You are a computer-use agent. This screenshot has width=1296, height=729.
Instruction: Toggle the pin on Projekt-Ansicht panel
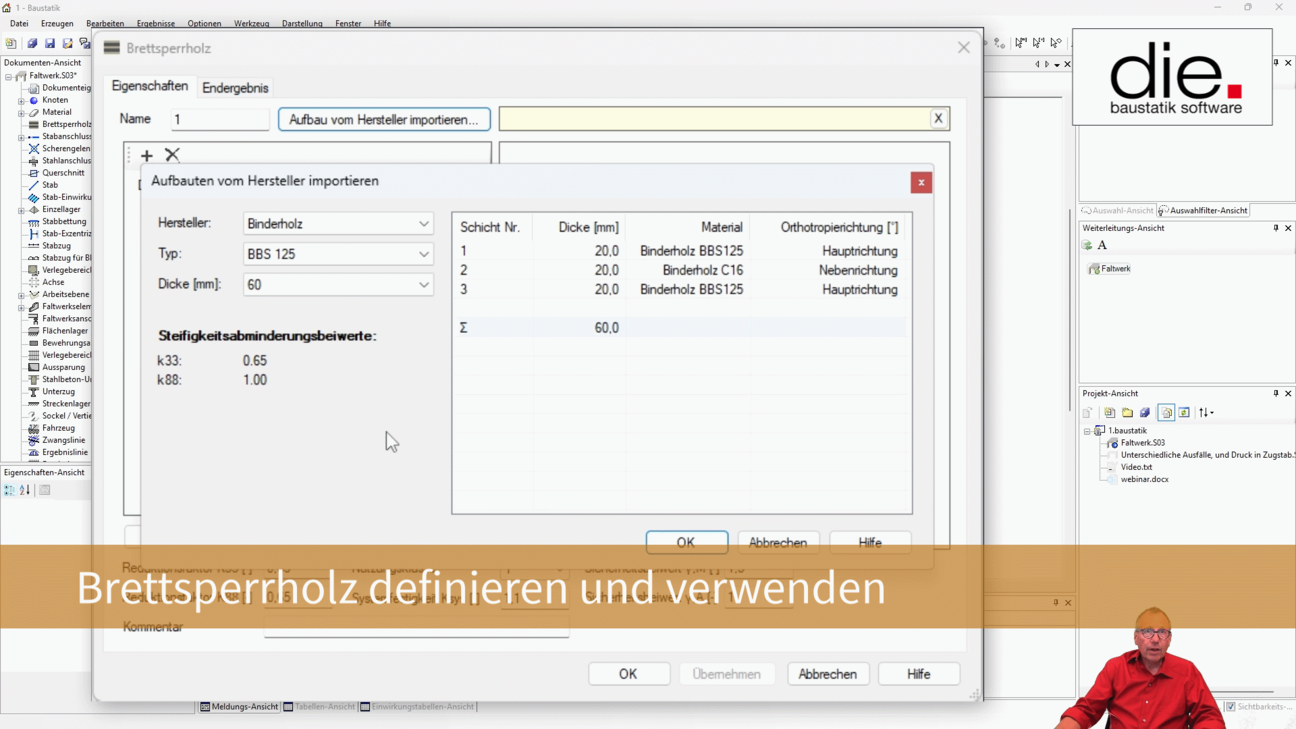pos(1275,394)
